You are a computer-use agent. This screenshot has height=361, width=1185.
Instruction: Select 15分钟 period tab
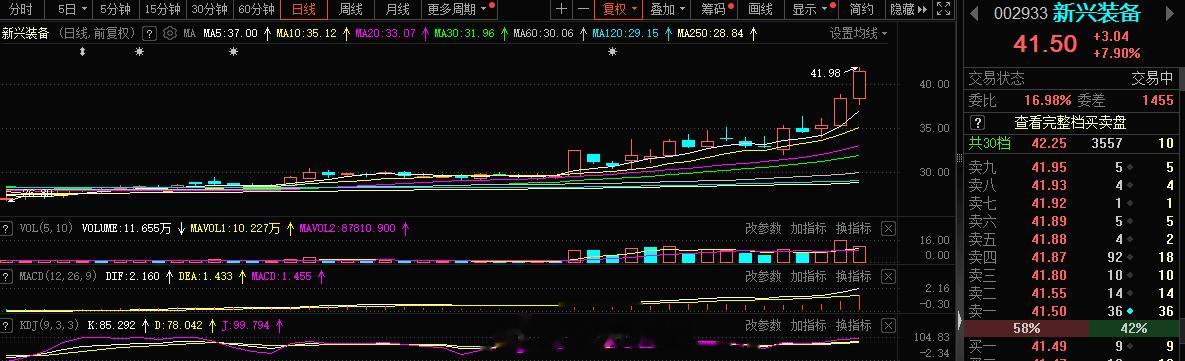[x=162, y=9]
